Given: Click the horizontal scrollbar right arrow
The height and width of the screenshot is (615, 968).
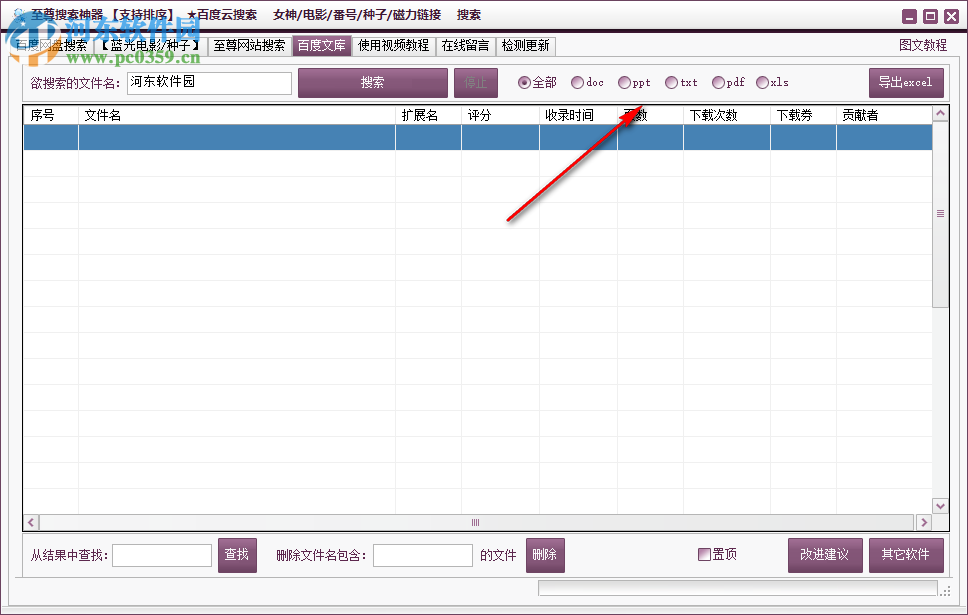Looking at the screenshot, I should pos(924,522).
